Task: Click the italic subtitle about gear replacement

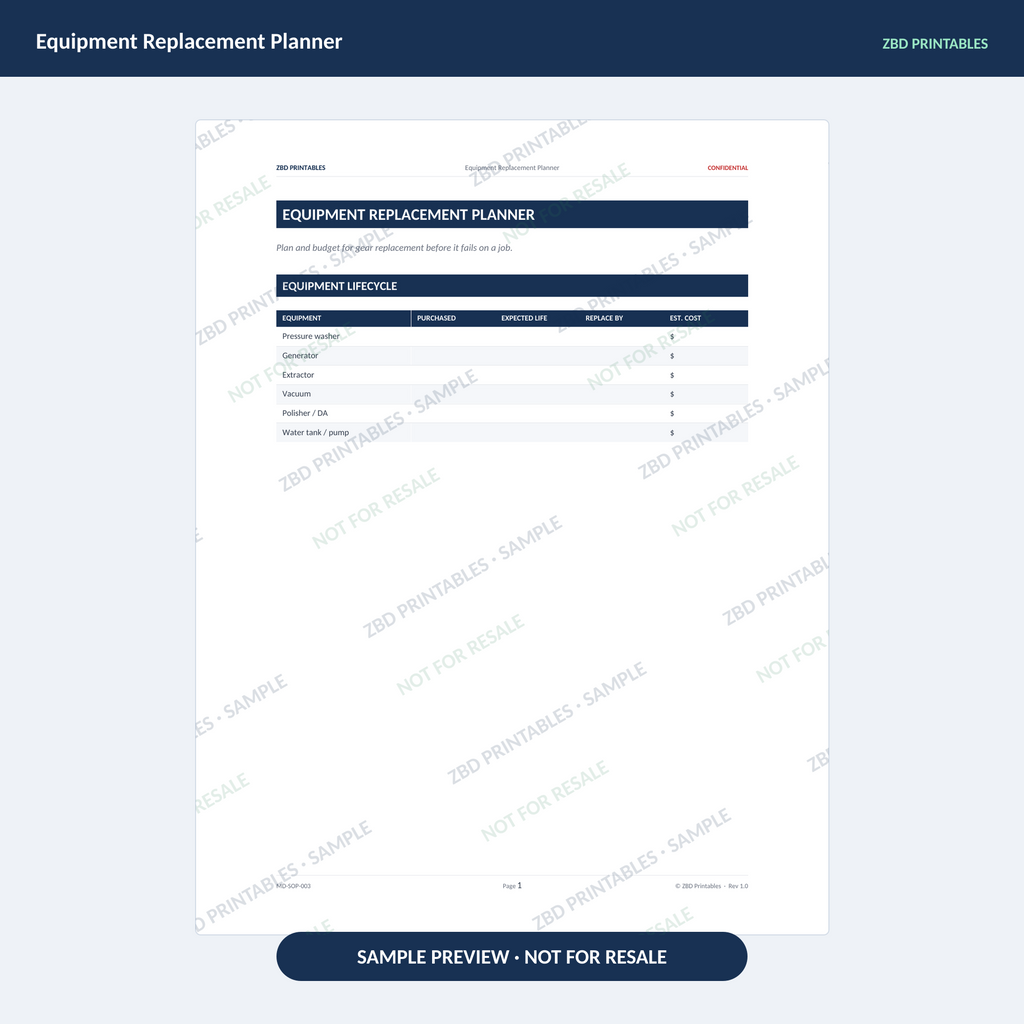Action: [394, 248]
